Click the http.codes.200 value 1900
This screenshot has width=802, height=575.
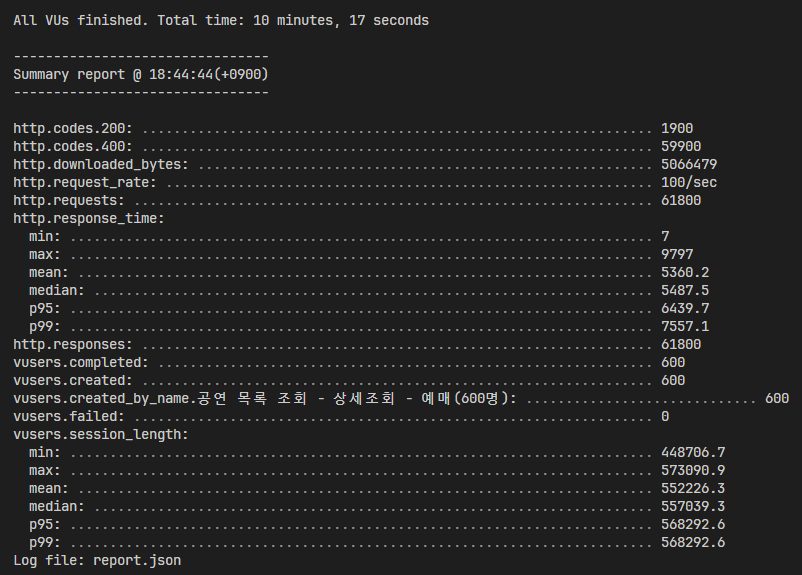(x=677, y=128)
